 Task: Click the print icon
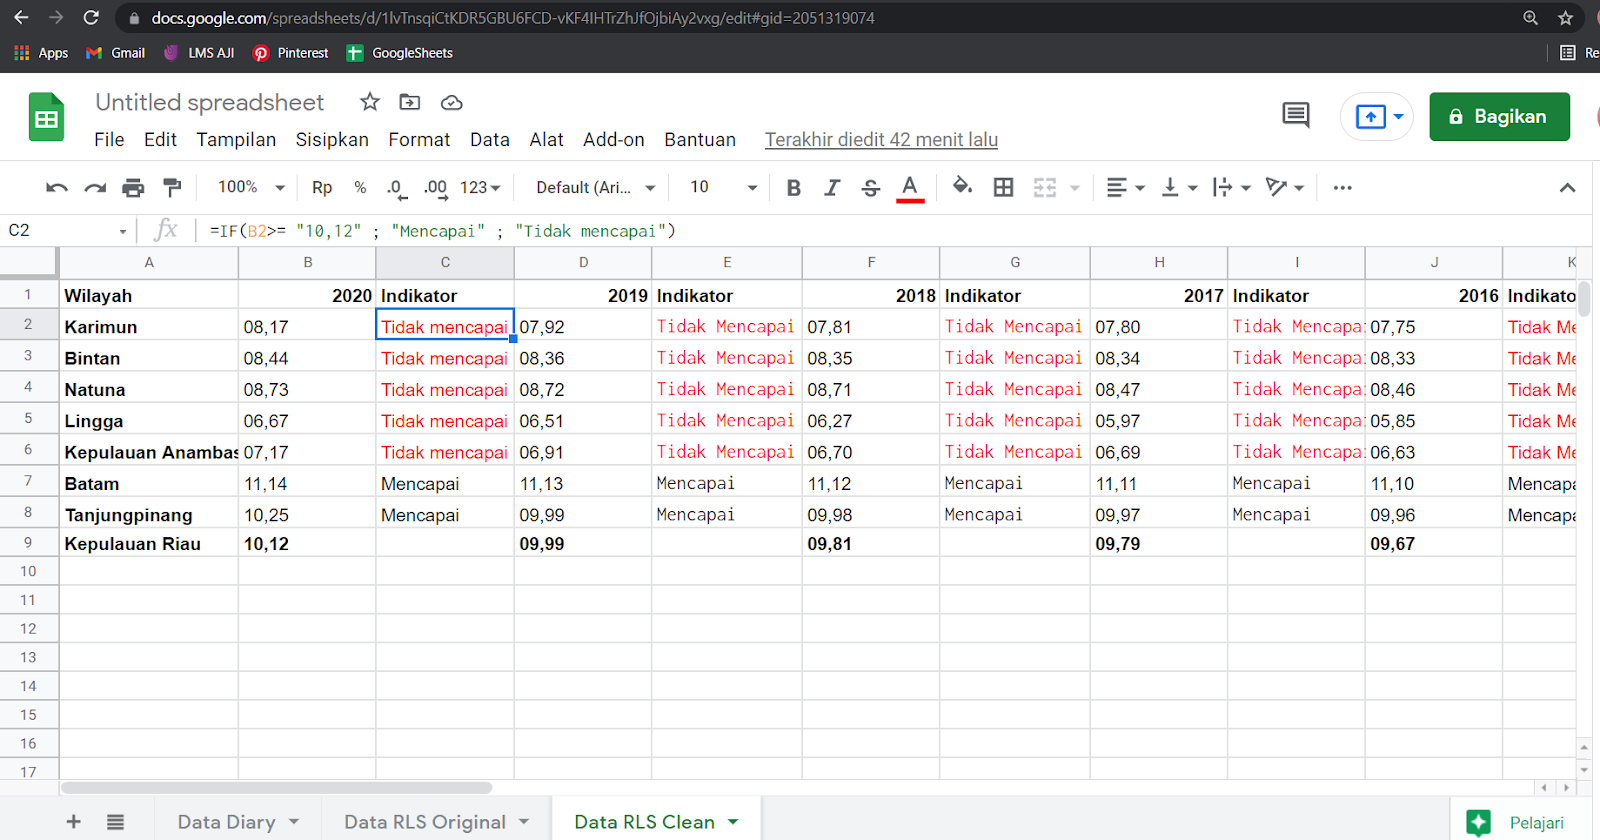tap(133, 188)
